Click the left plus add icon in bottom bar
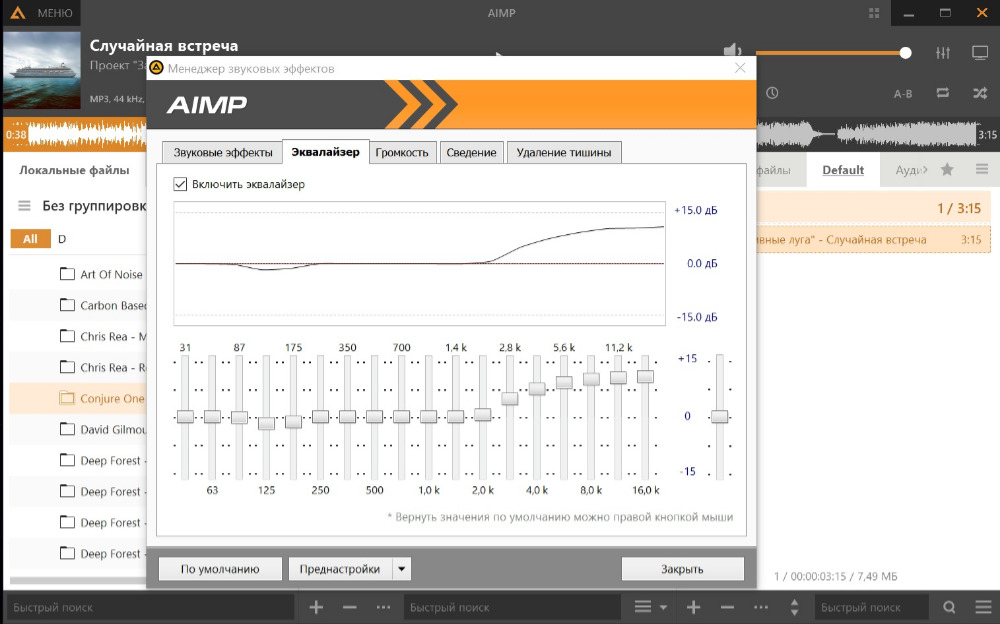This screenshot has width=1000, height=624. click(x=316, y=607)
